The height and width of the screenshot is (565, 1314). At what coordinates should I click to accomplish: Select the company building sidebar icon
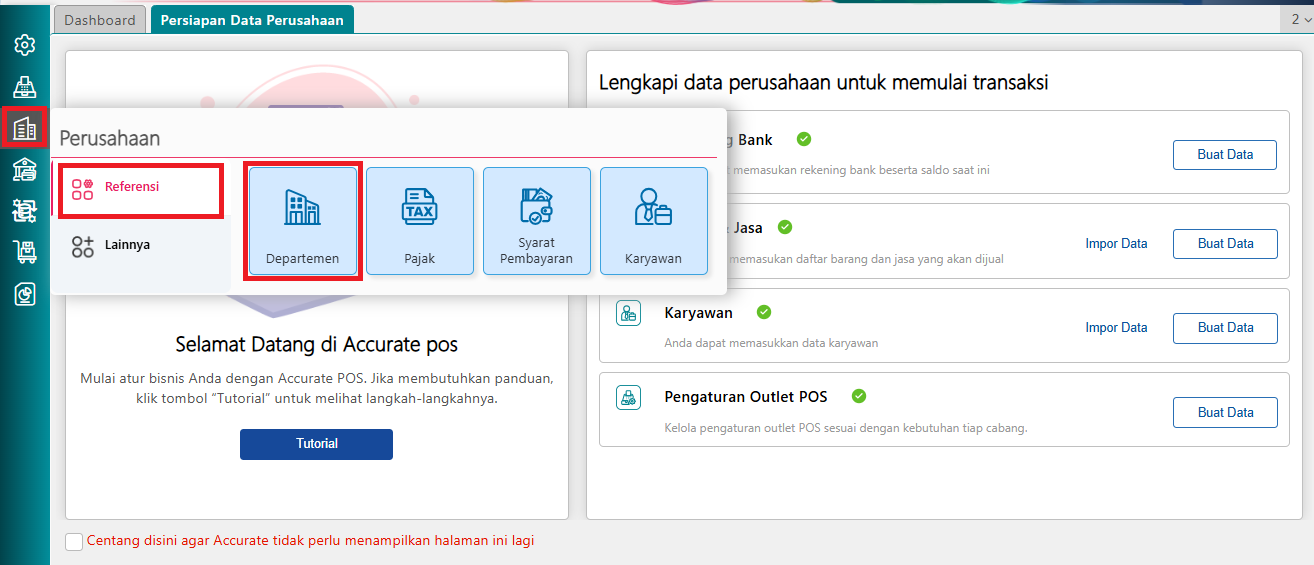click(25, 128)
